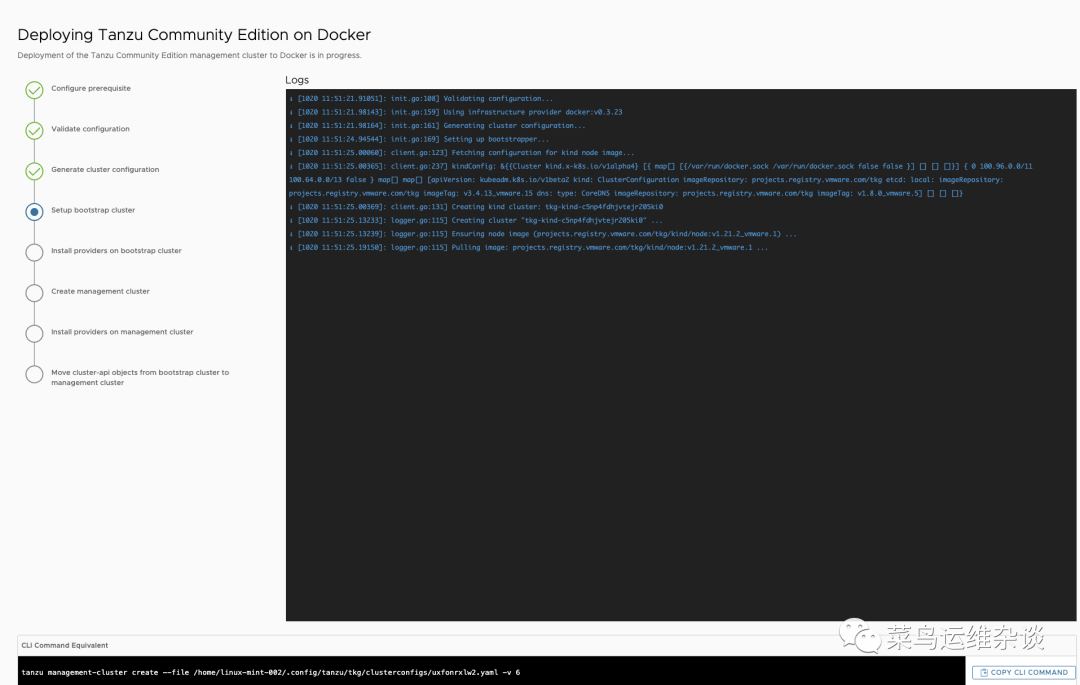Viewport: 1080px width, 685px height.
Task: Click the Validate configuration green checkmark icon
Action: (x=34, y=131)
